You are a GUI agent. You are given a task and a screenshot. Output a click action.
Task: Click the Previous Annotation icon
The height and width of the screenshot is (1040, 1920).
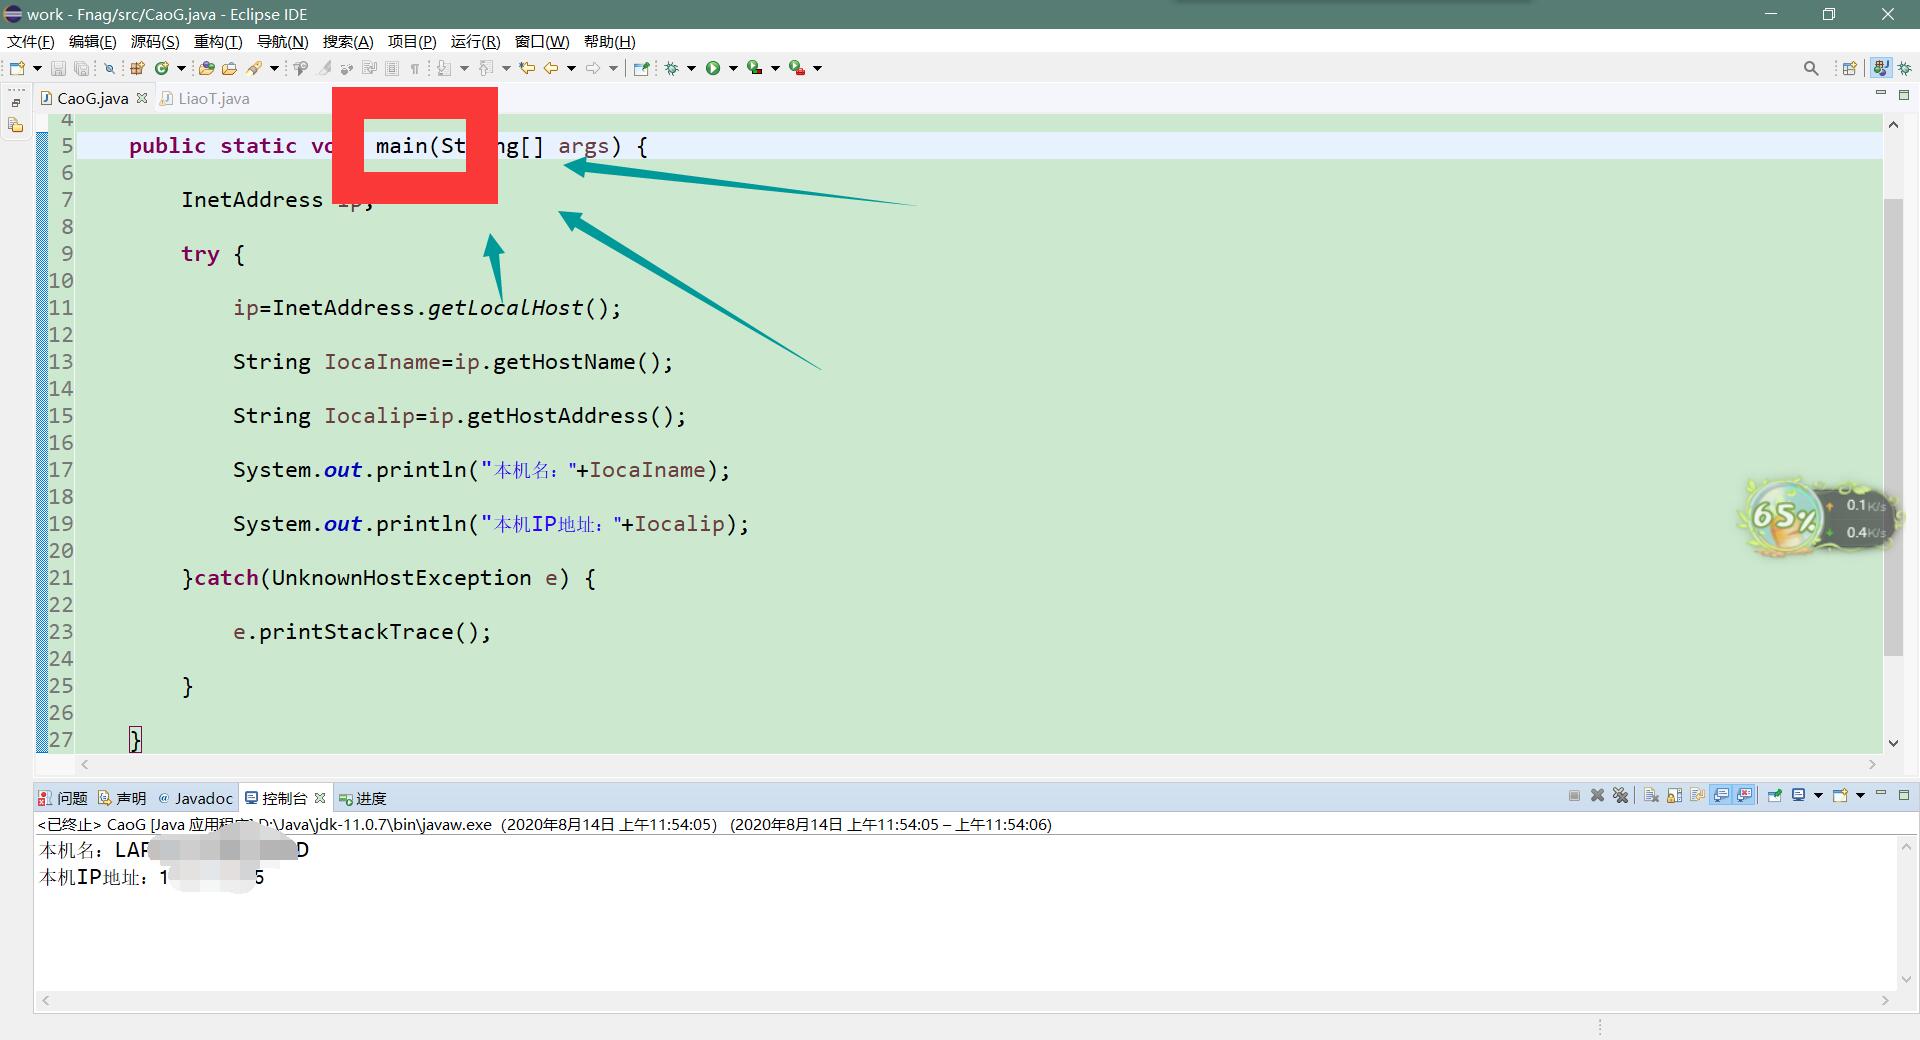pos(485,68)
